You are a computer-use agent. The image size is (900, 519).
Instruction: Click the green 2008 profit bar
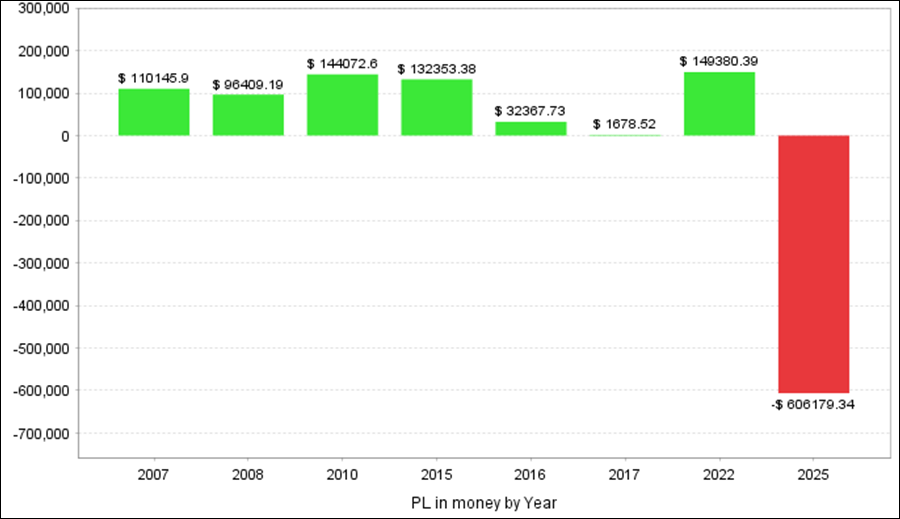[248, 115]
